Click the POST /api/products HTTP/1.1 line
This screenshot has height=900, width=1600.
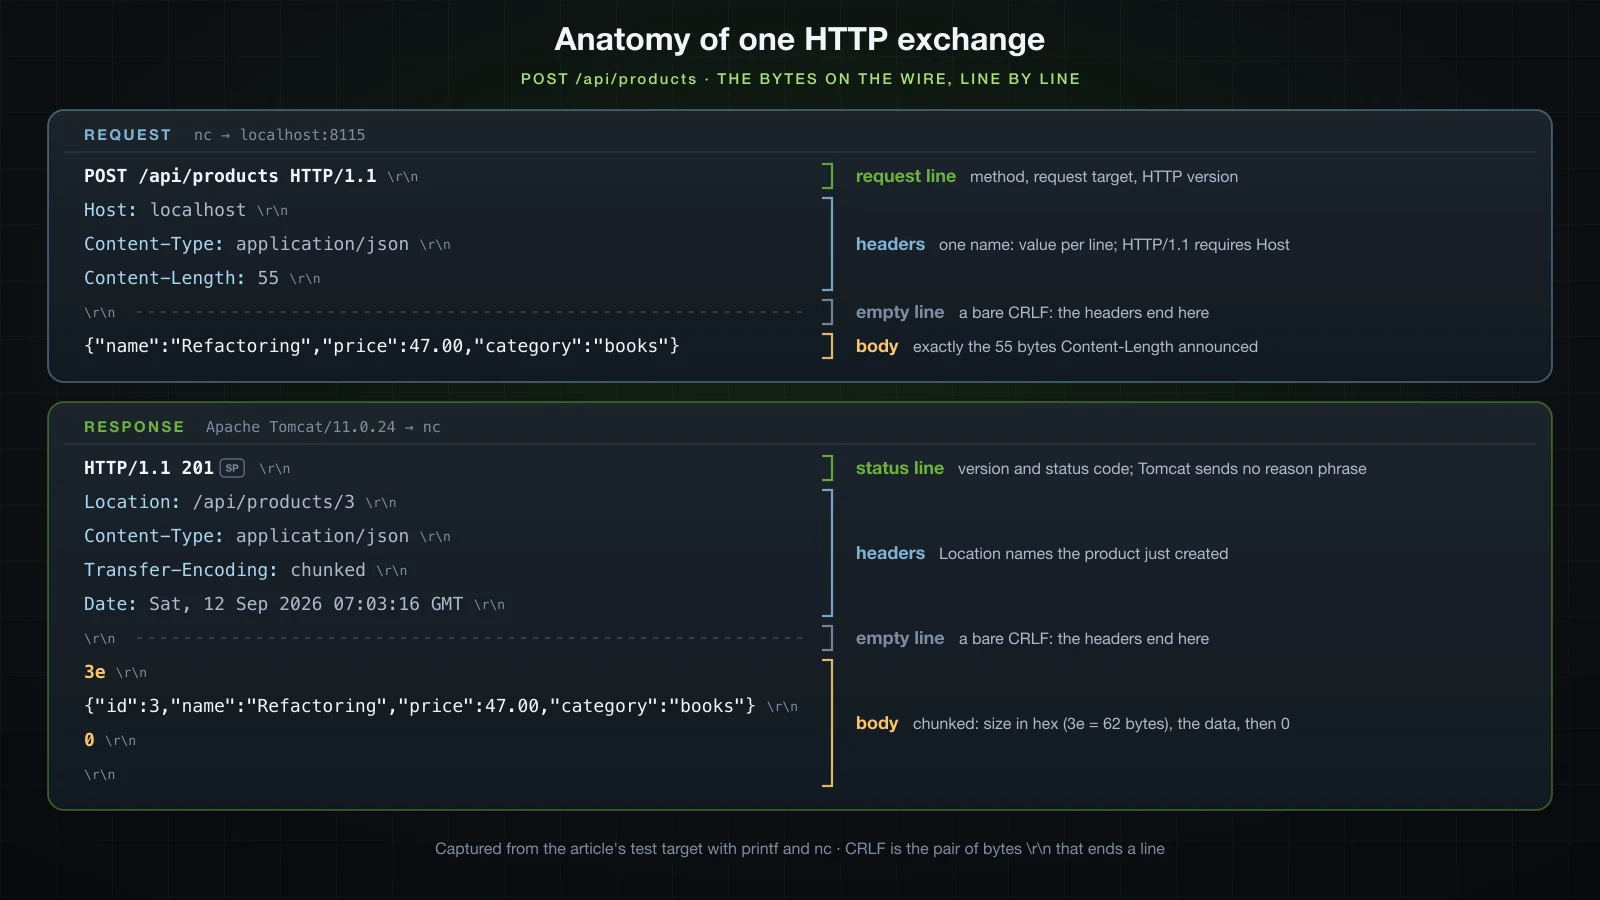coord(230,176)
